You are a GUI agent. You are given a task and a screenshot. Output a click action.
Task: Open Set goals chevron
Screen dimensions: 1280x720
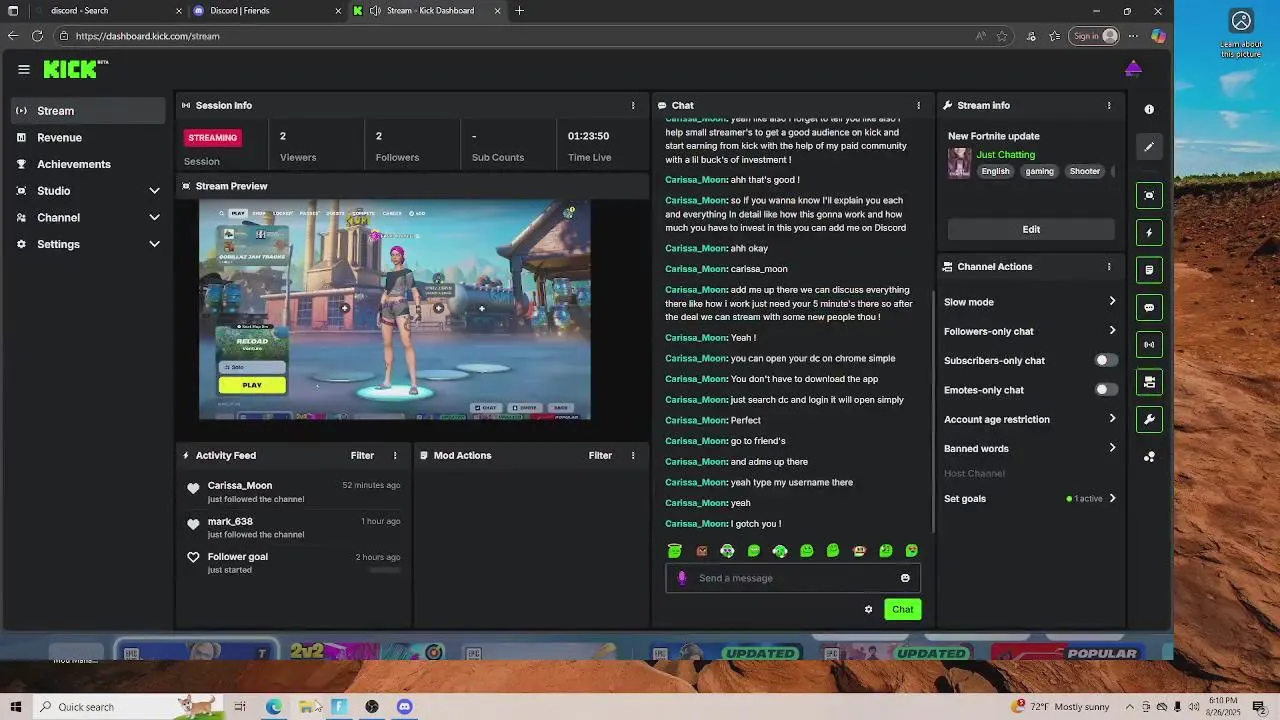1112,498
